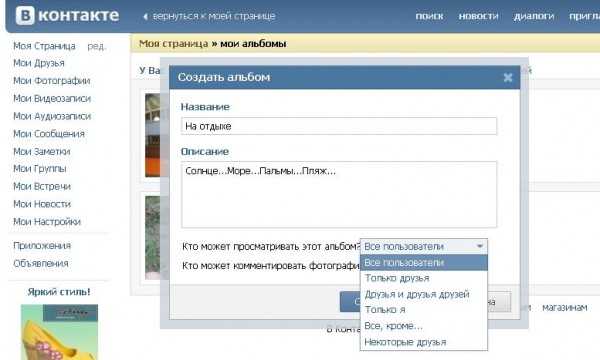Go to Мои Фотографии in sidebar
This screenshot has width=600, height=360.
coord(52,81)
